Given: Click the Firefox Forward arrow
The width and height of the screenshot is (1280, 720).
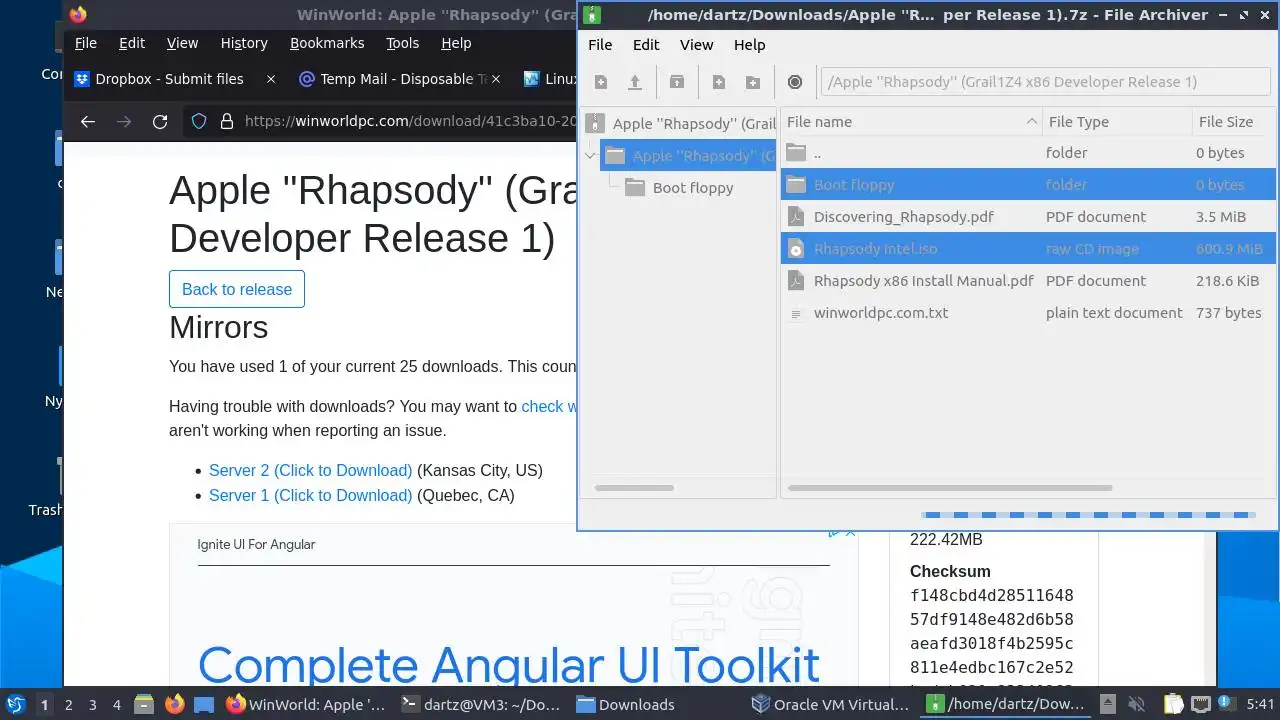Looking at the screenshot, I should 124,121.
